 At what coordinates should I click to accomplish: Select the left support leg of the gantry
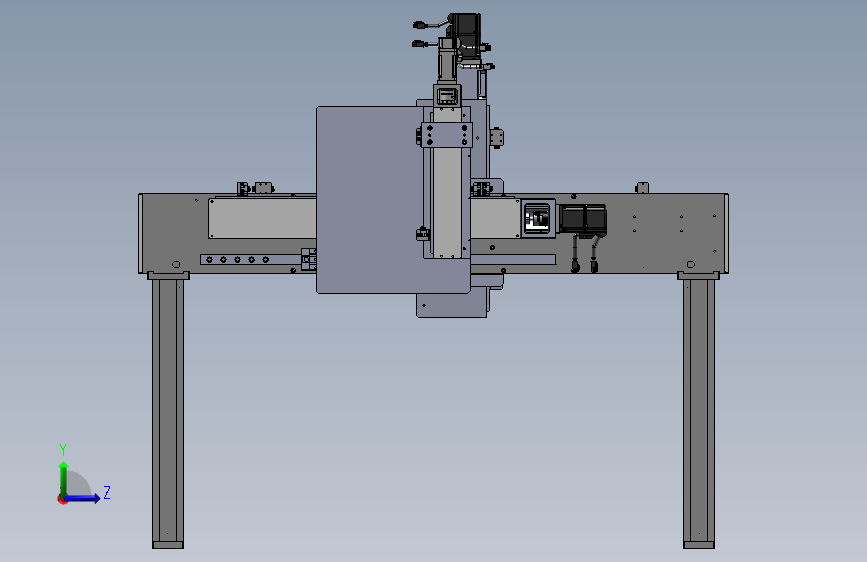[168, 410]
